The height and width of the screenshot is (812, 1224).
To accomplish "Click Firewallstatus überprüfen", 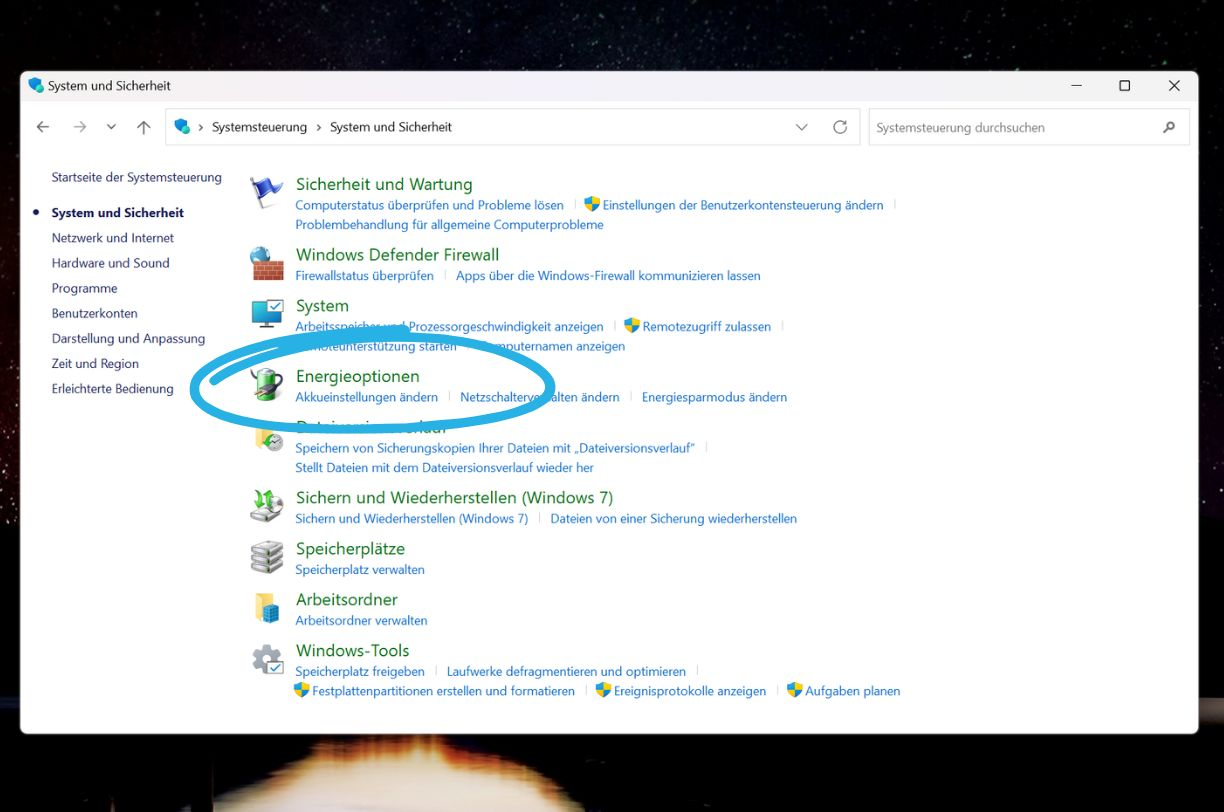I will [364, 276].
